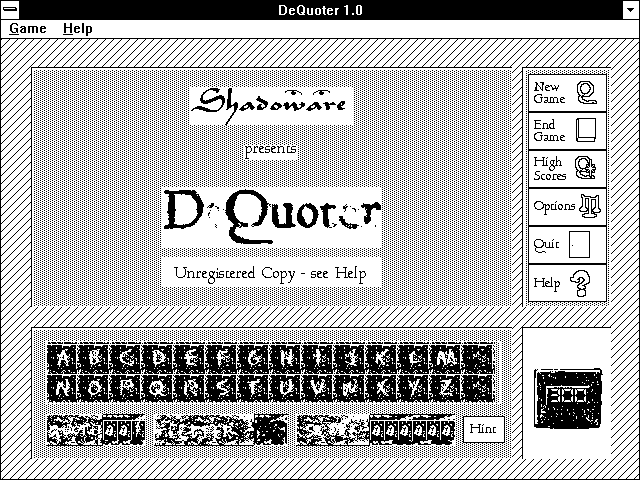Click the 300 timer display
The width and height of the screenshot is (640, 480).
[x=568, y=398]
